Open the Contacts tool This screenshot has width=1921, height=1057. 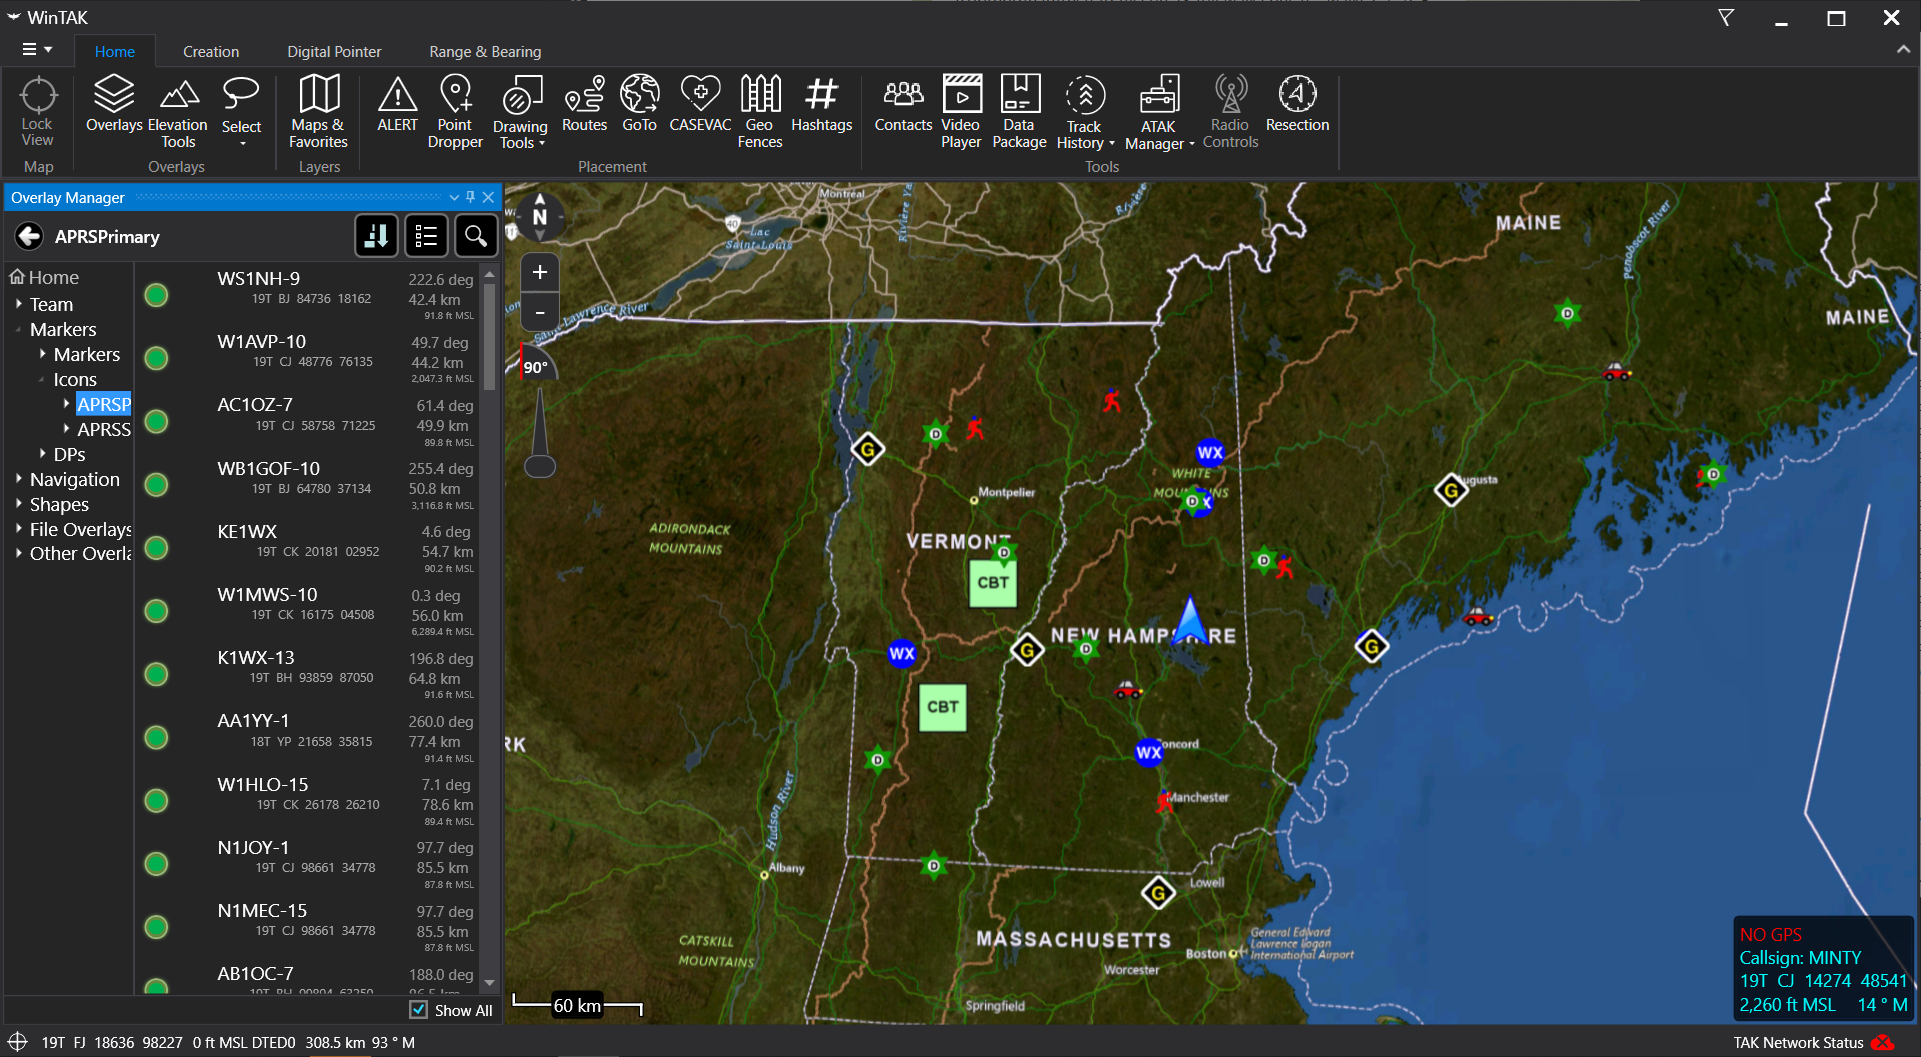(903, 103)
